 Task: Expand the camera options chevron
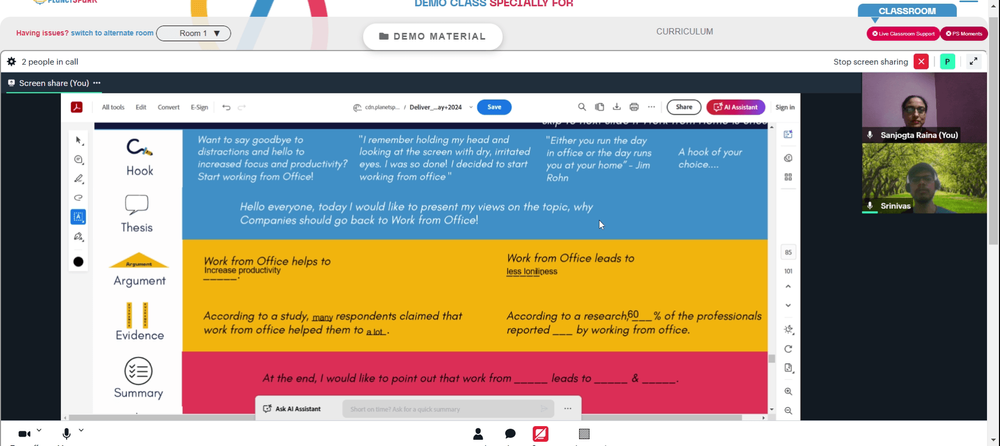(39, 431)
